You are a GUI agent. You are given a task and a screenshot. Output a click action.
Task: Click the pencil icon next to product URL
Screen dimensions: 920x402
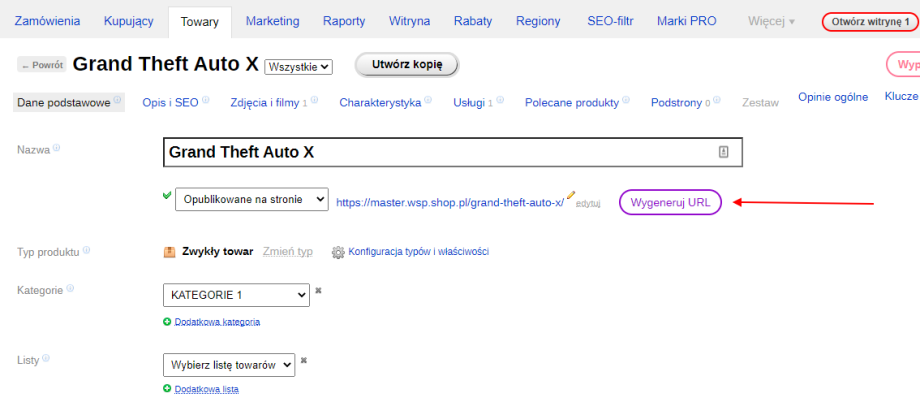[571, 195]
